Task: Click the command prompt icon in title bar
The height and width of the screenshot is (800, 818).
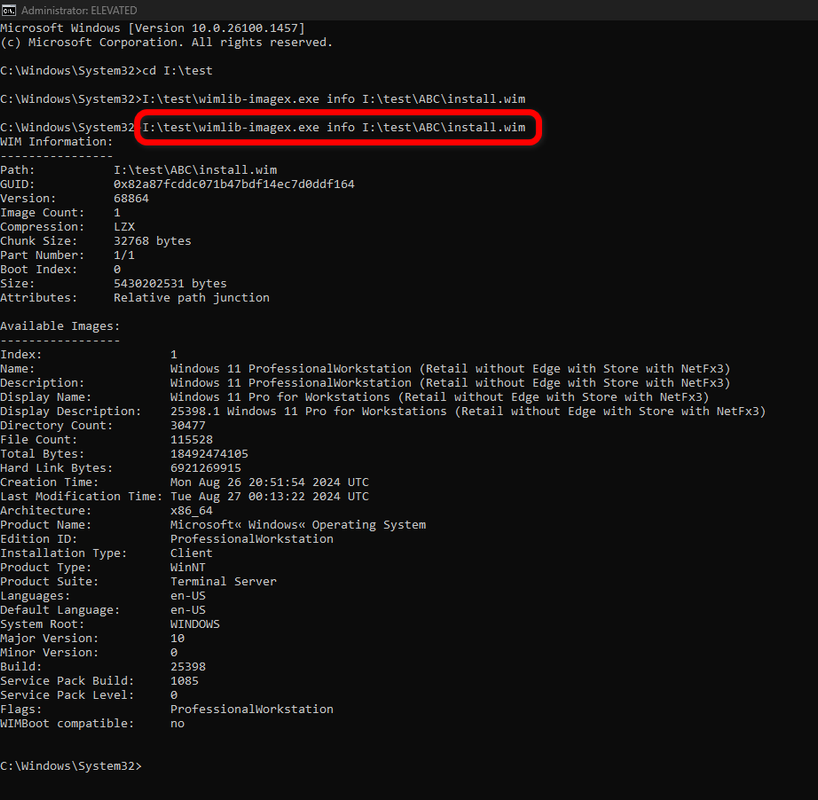Action: 9,10
